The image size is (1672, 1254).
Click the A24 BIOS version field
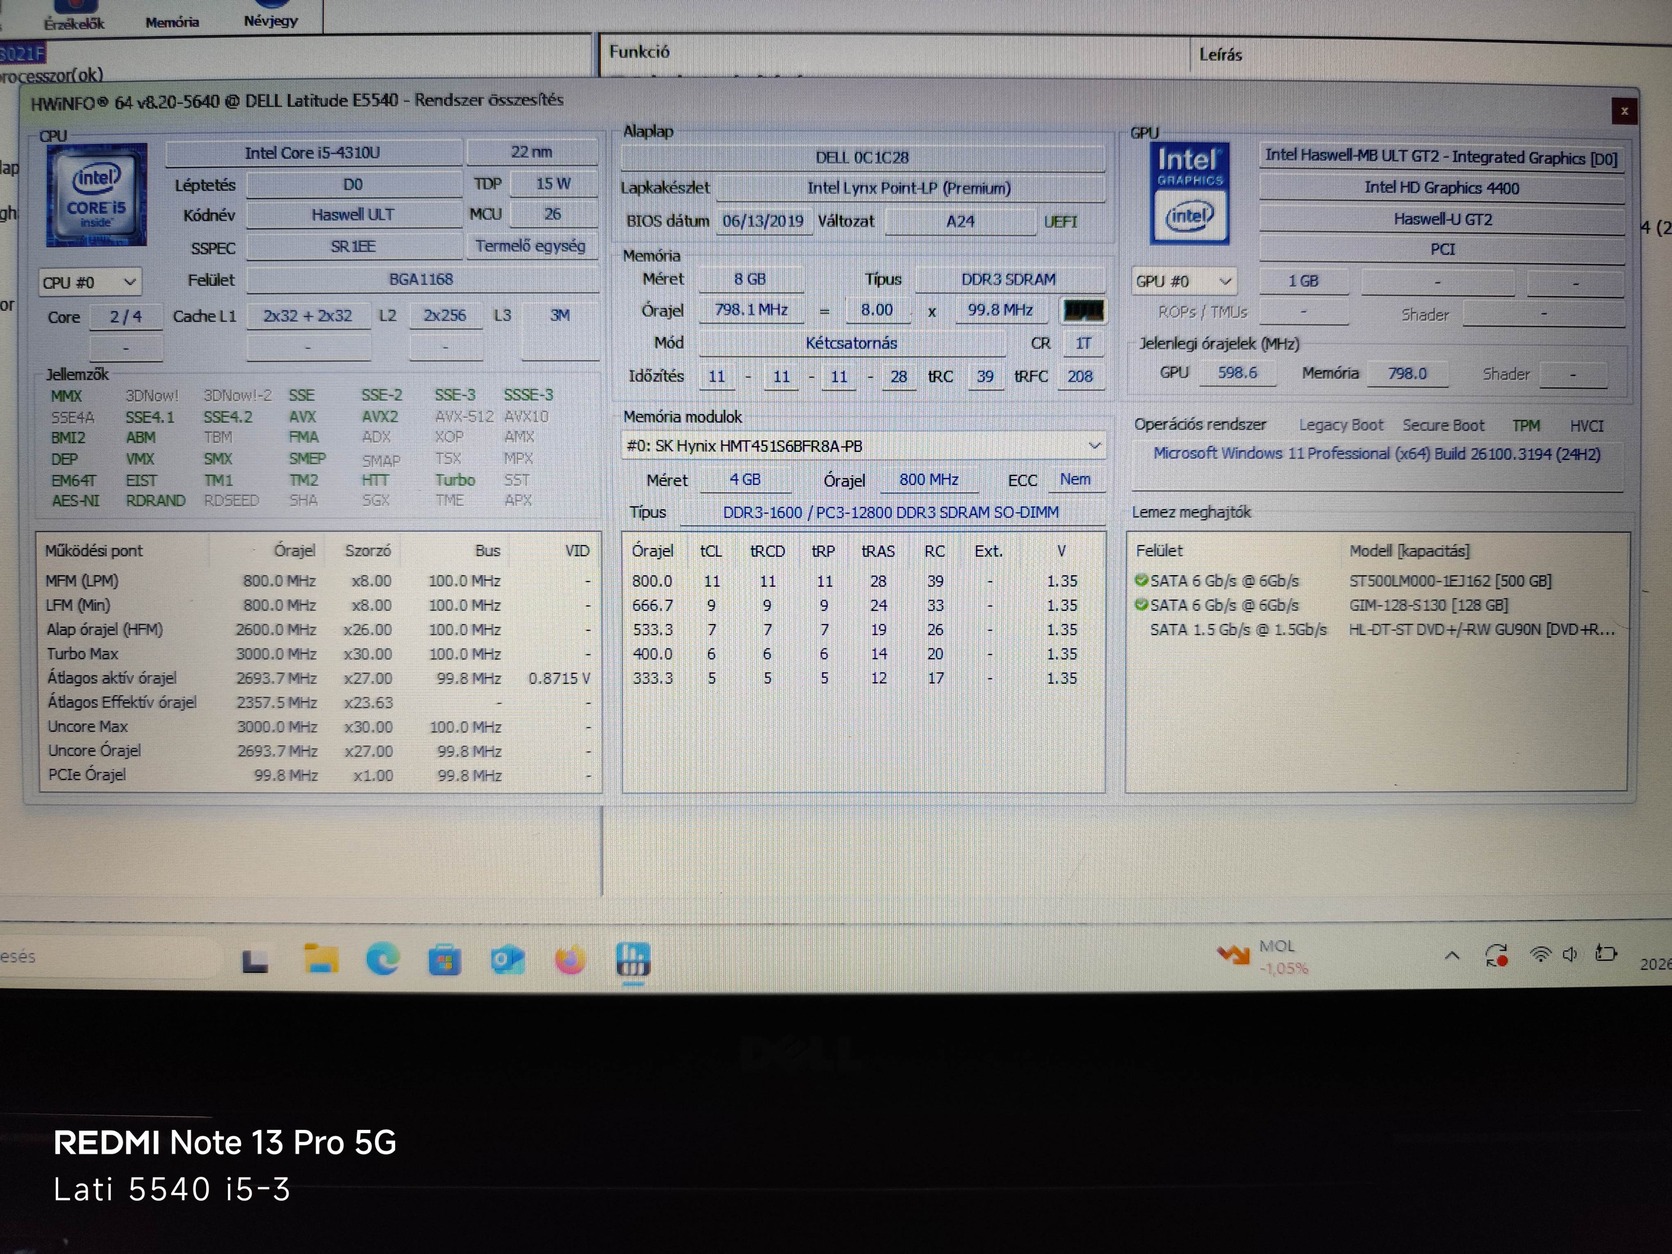960,221
